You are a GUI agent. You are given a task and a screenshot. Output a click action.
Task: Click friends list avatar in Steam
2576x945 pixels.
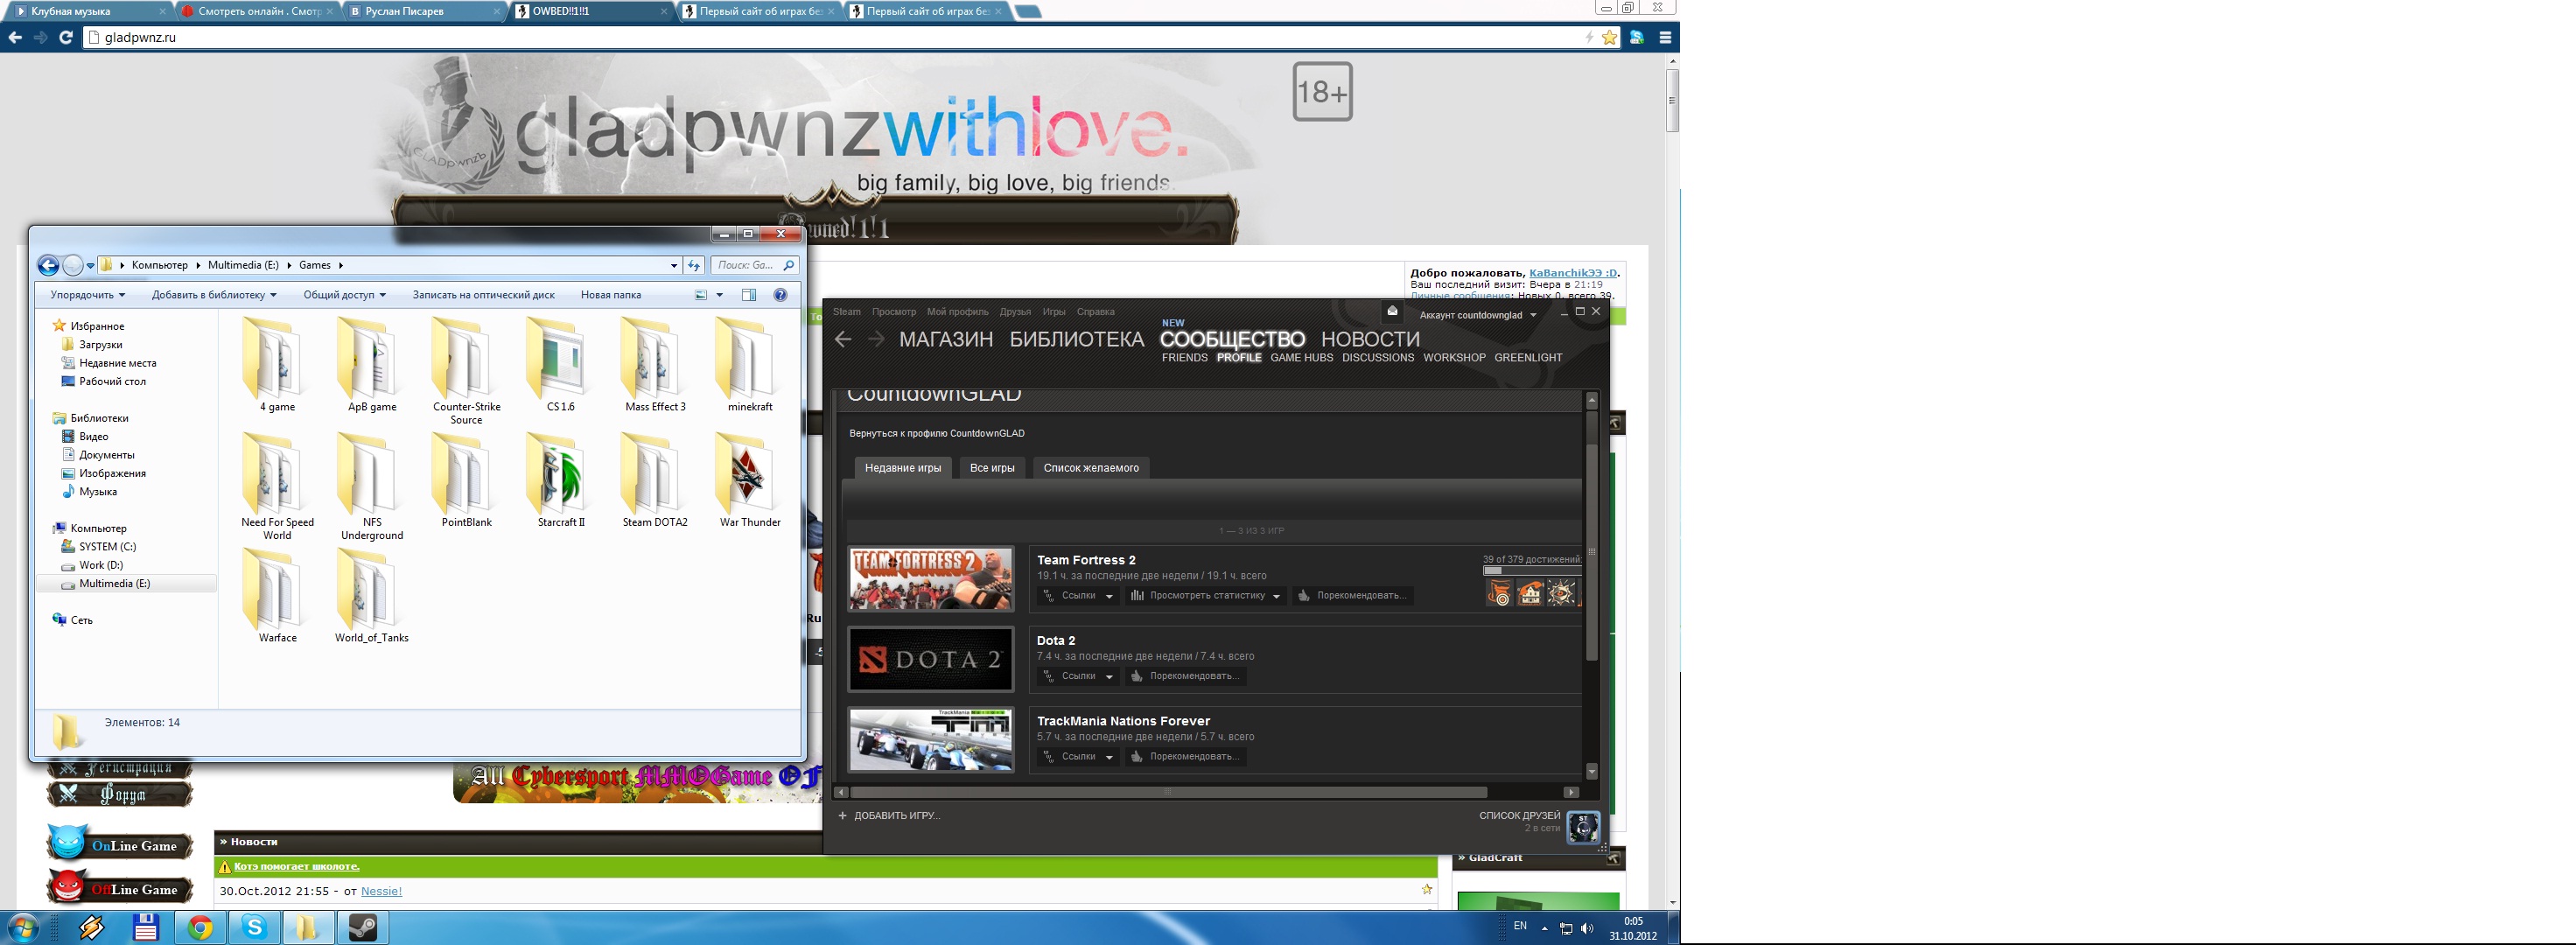point(1583,827)
